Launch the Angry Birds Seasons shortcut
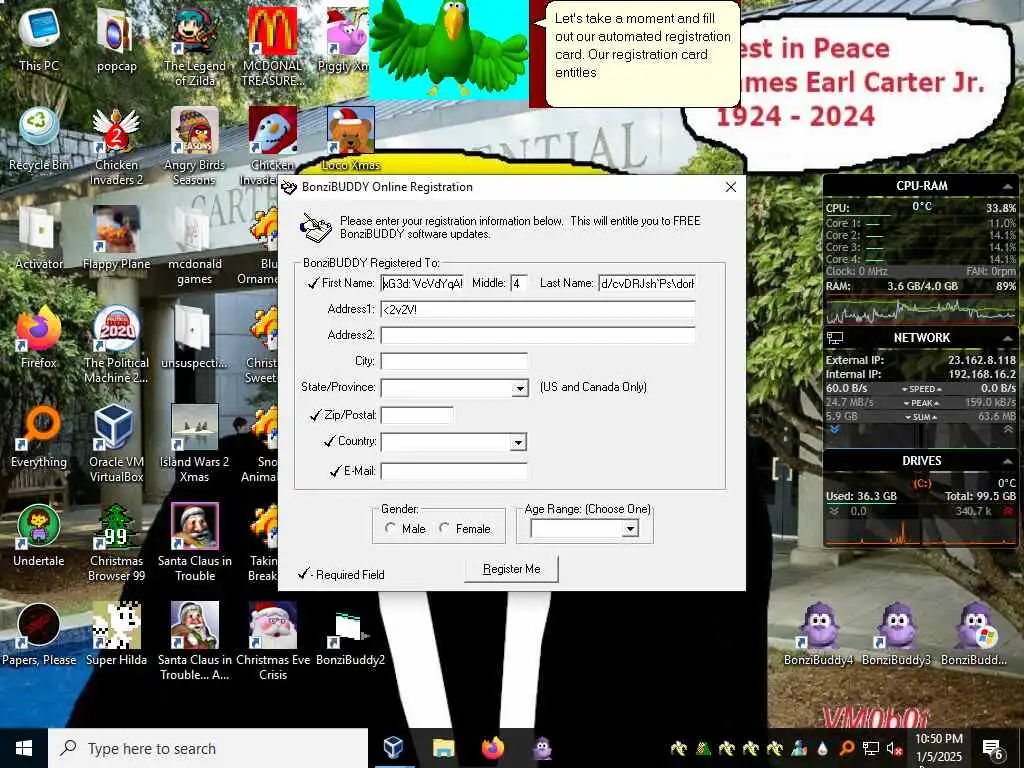 click(x=195, y=146)
